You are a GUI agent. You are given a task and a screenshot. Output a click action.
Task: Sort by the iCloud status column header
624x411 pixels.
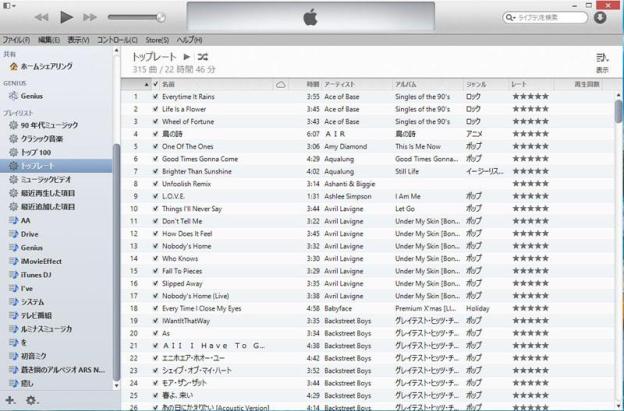[281, 84]
